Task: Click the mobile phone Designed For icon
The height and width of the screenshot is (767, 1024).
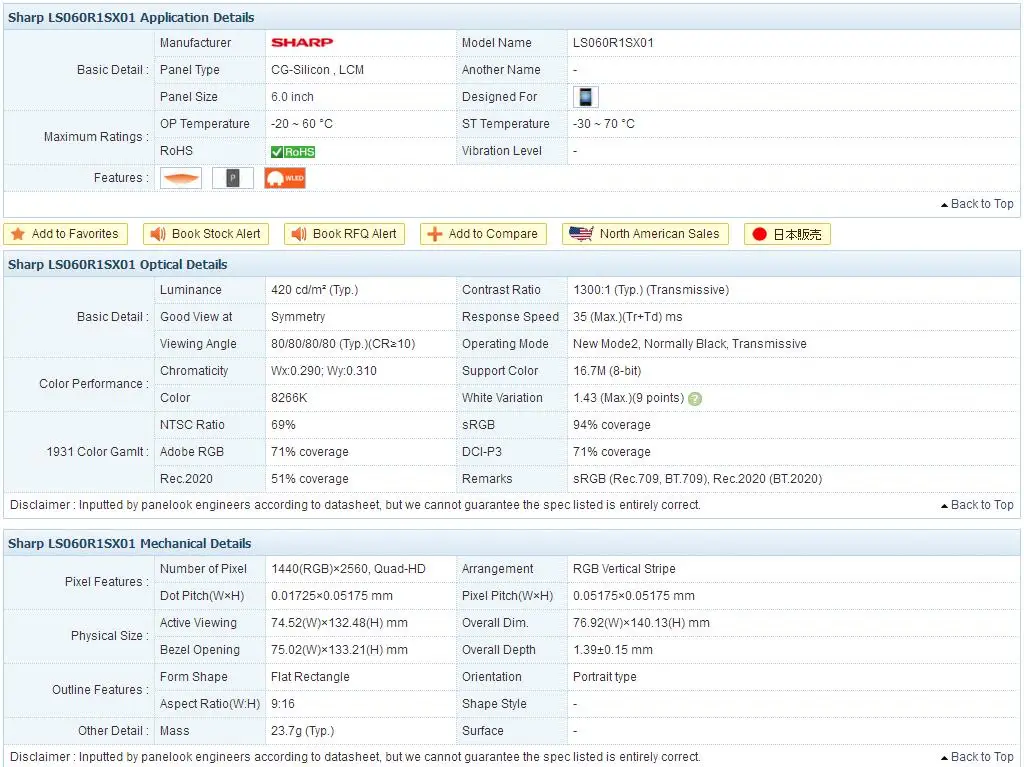Action: coord(586,97)
